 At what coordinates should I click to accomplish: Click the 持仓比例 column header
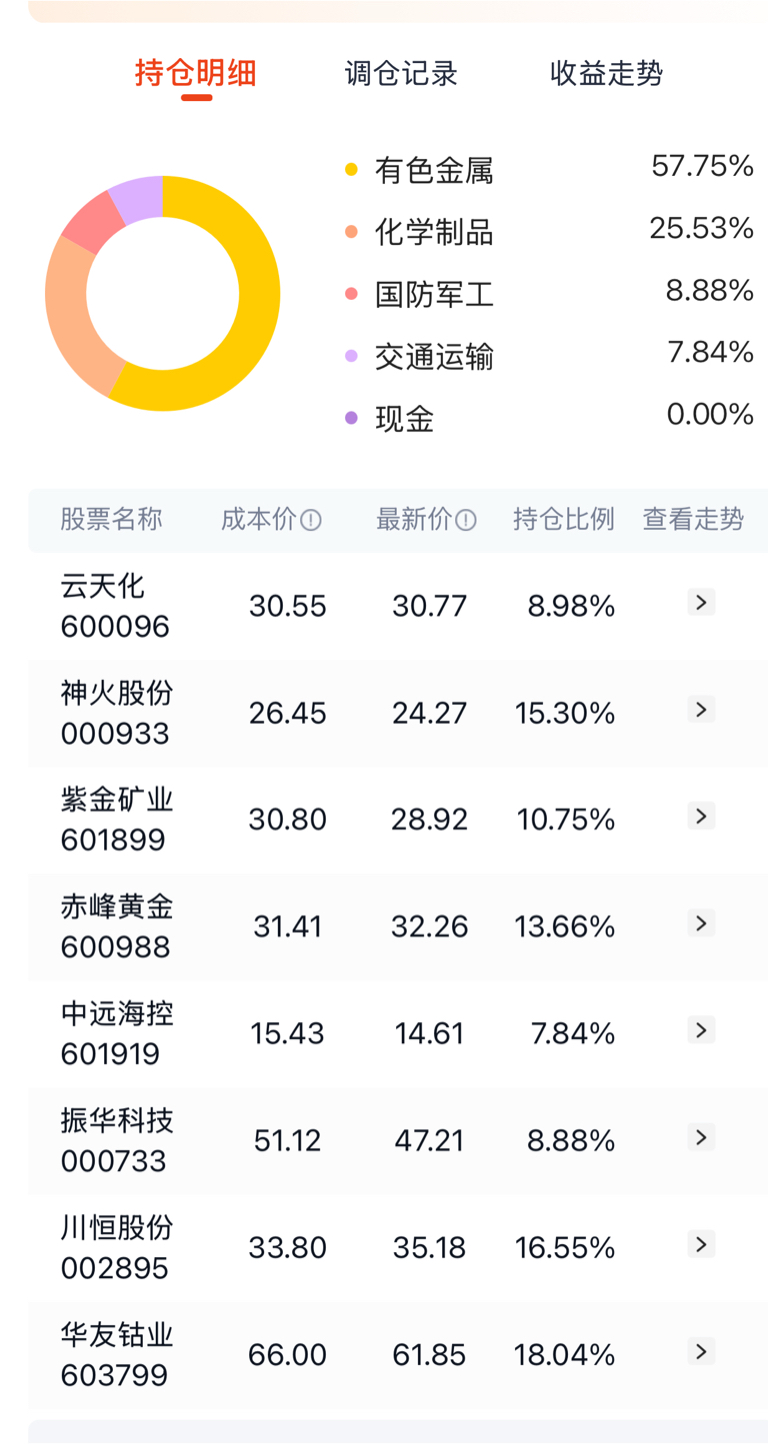564,520
